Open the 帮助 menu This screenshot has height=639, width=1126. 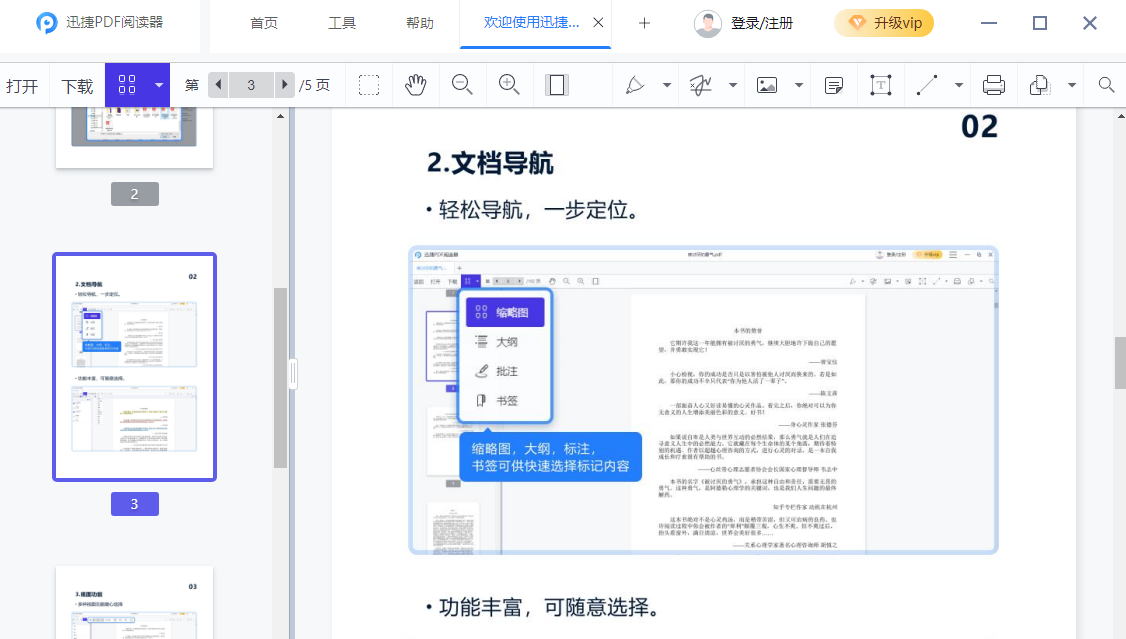419,23
